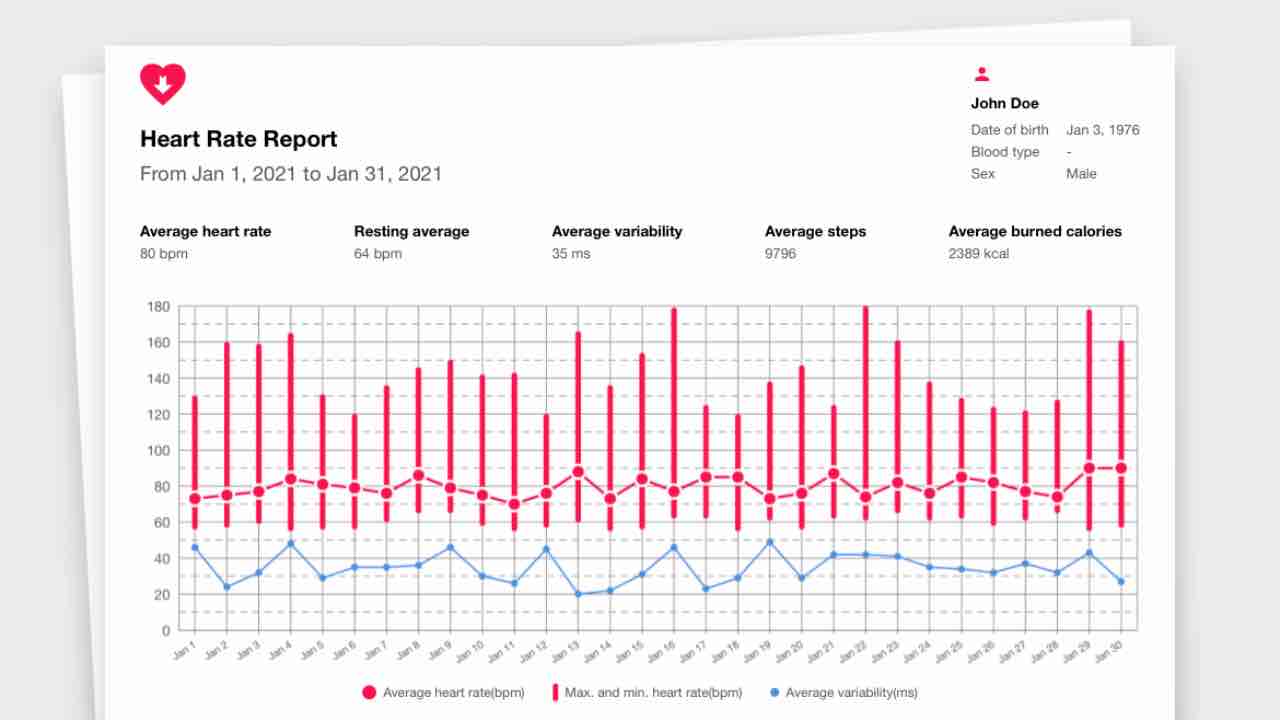Viewport: 1280px width, 720px height.
Task: Click the max/min heart rate bar for Jan 6
Action: point(355,471)
